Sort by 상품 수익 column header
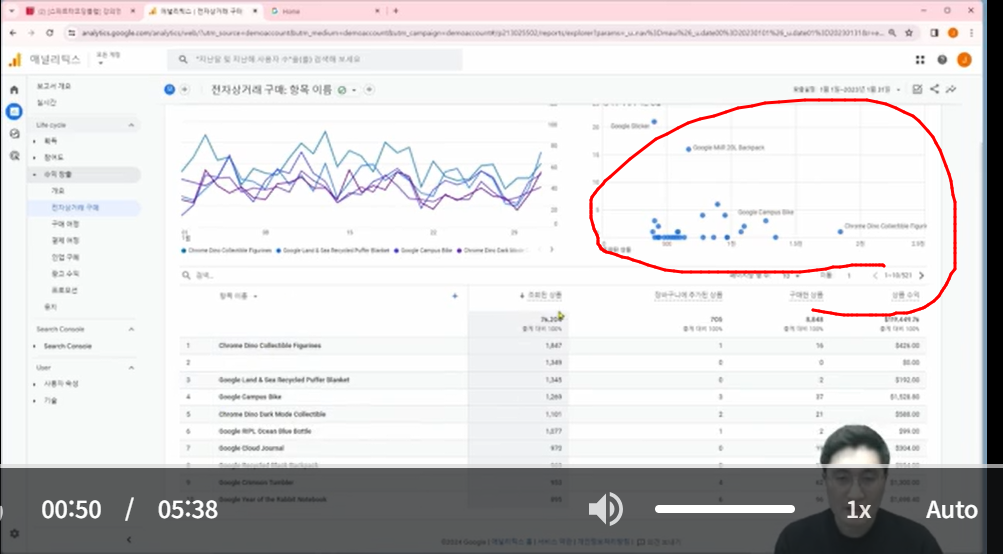 (x=906, y=296)
